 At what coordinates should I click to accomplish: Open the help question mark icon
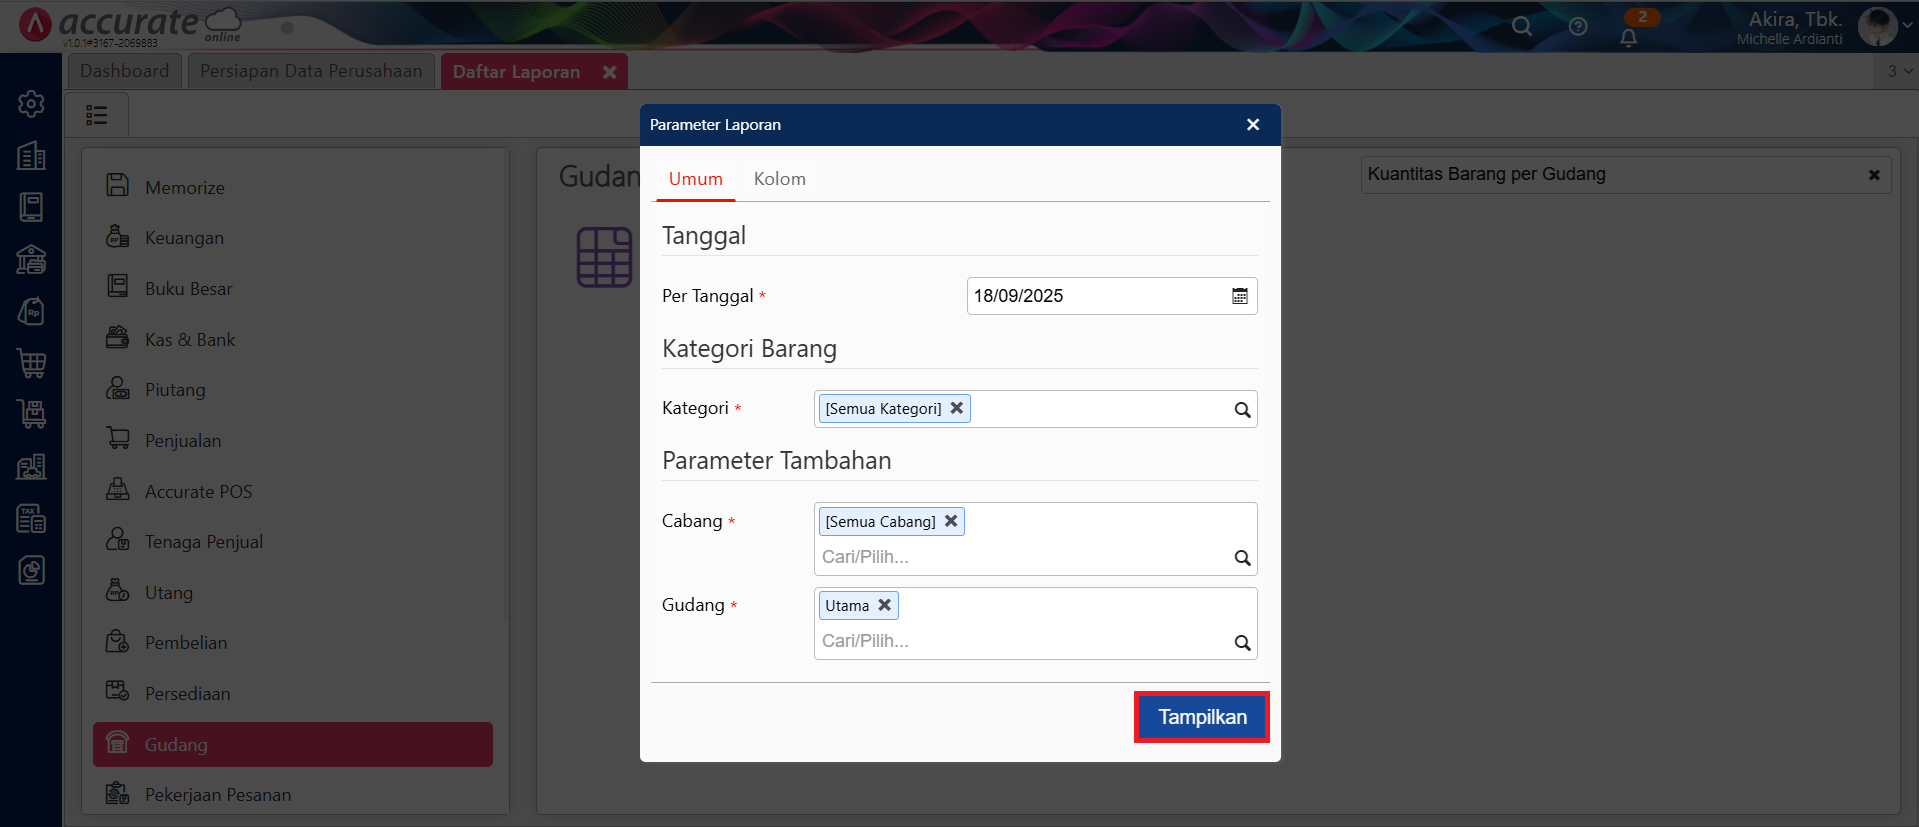click(x=1578, y=27)
